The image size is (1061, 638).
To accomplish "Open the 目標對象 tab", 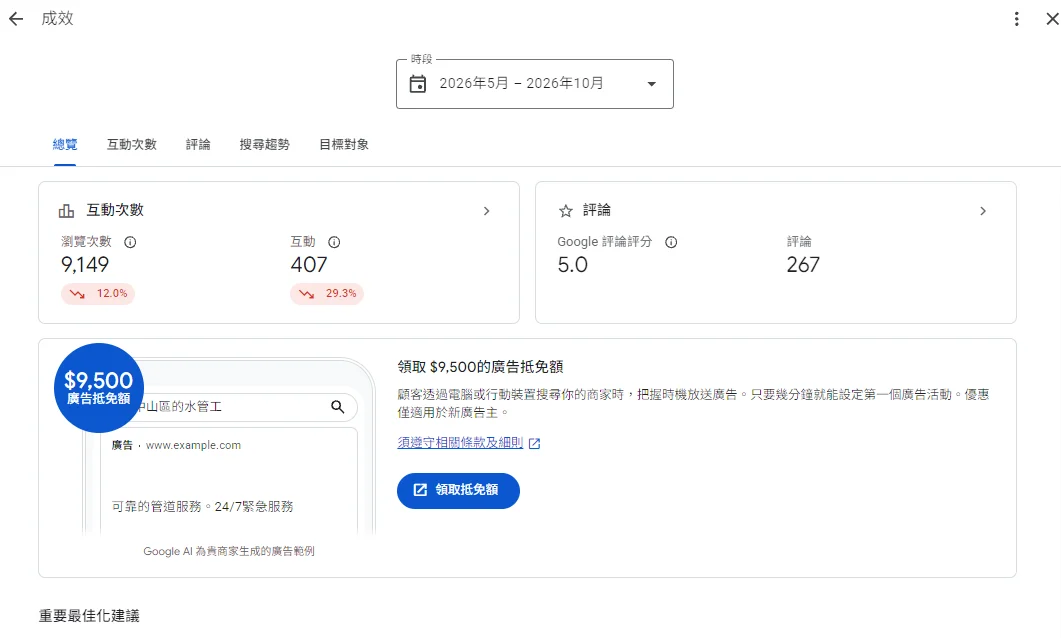I will point(344,145).
